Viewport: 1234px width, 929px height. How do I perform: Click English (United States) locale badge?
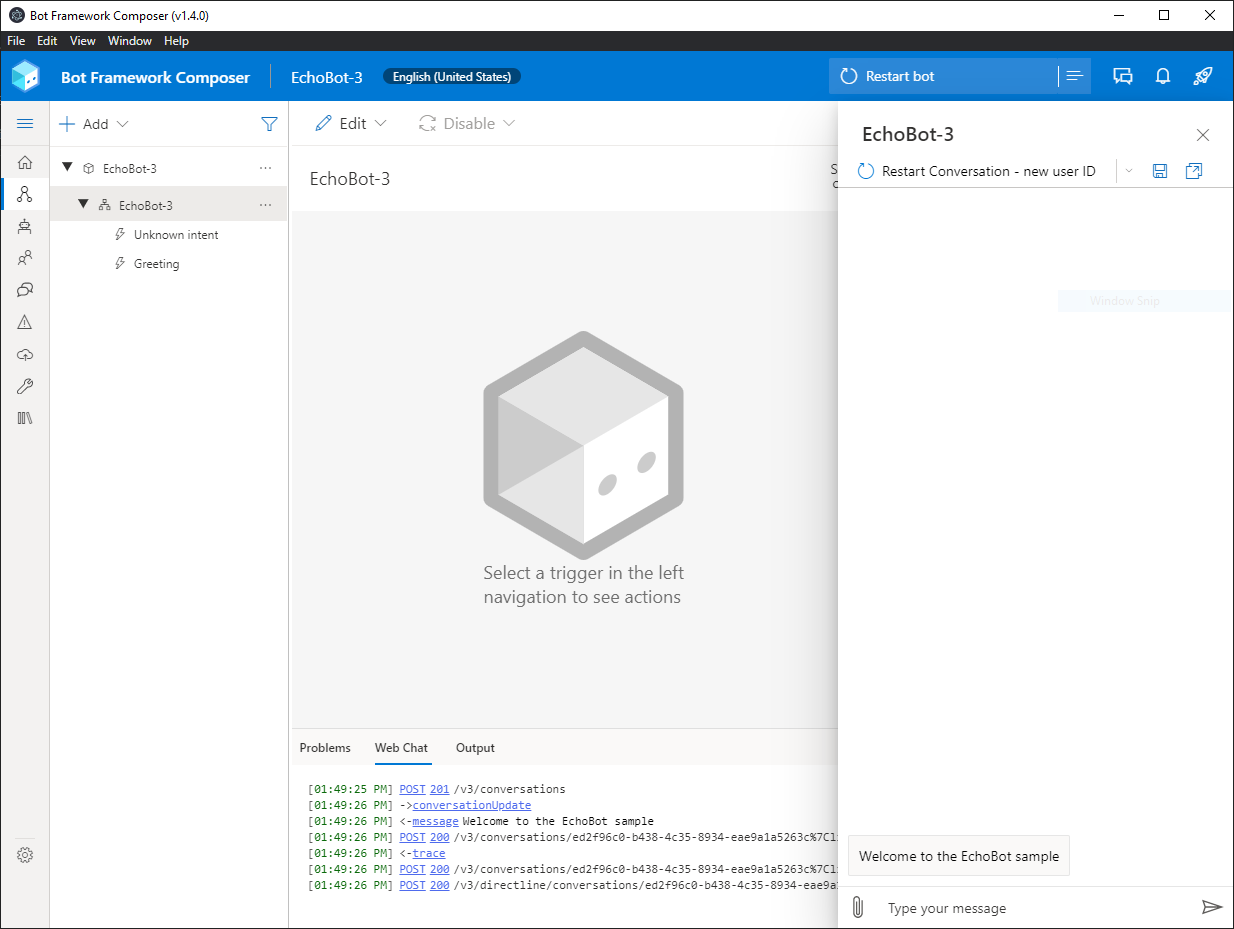[x=452, y=77]
